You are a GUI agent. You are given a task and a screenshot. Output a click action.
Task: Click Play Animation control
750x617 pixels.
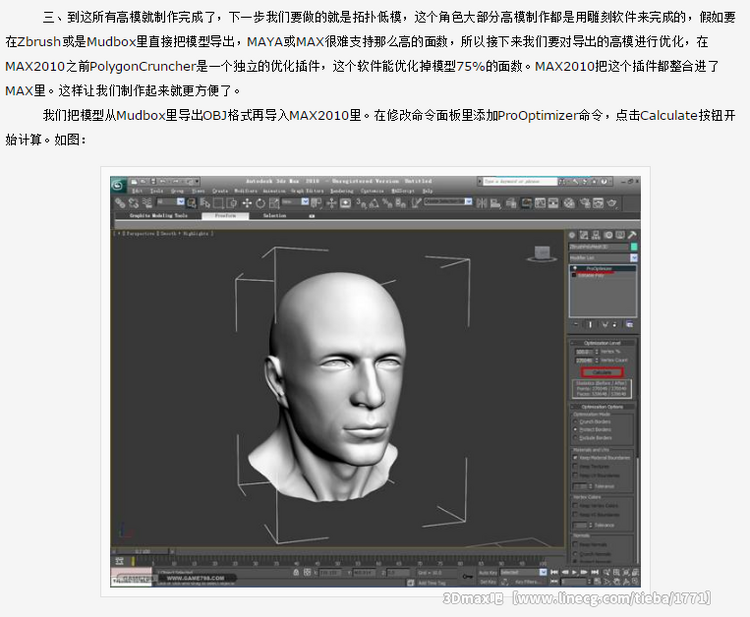tap(574, 572)
